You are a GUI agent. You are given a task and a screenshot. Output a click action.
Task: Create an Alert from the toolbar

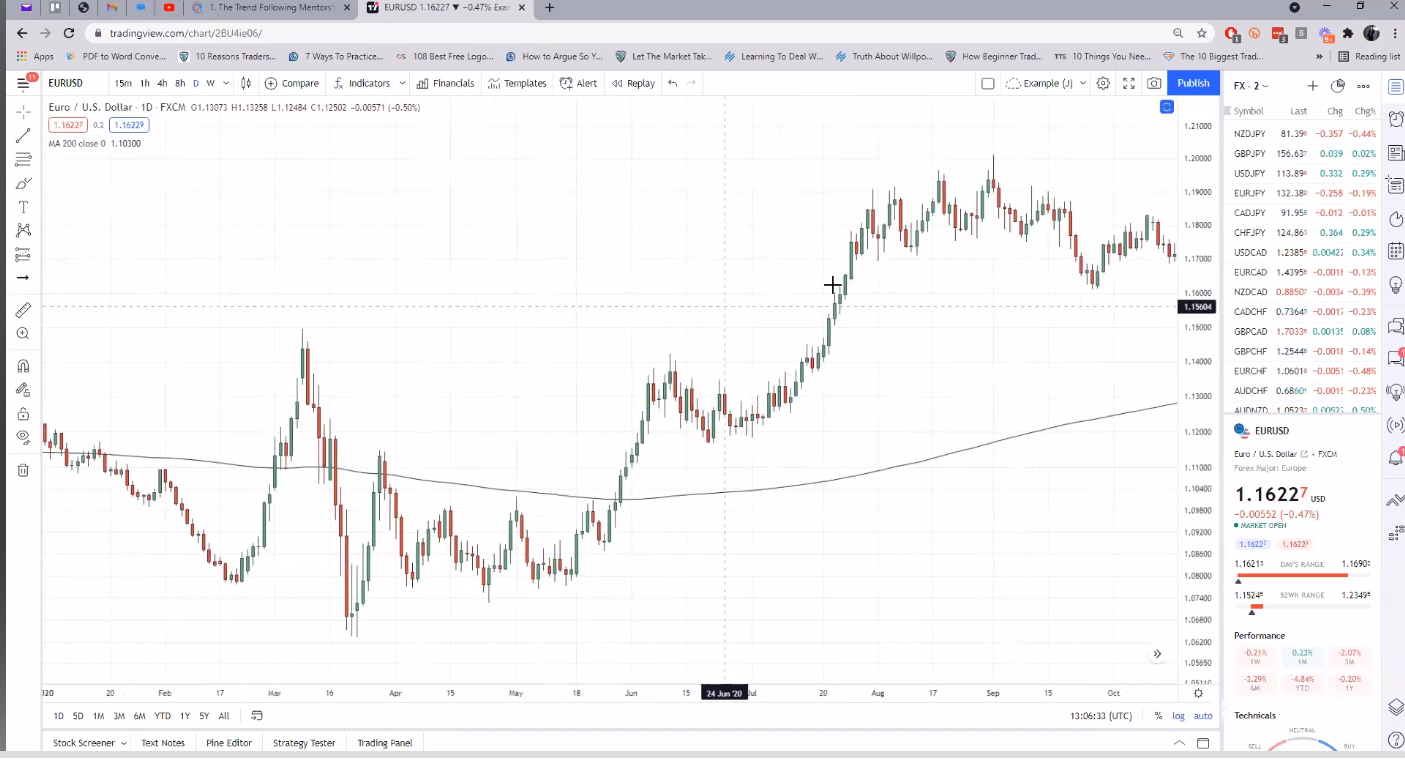coord(579,83)
